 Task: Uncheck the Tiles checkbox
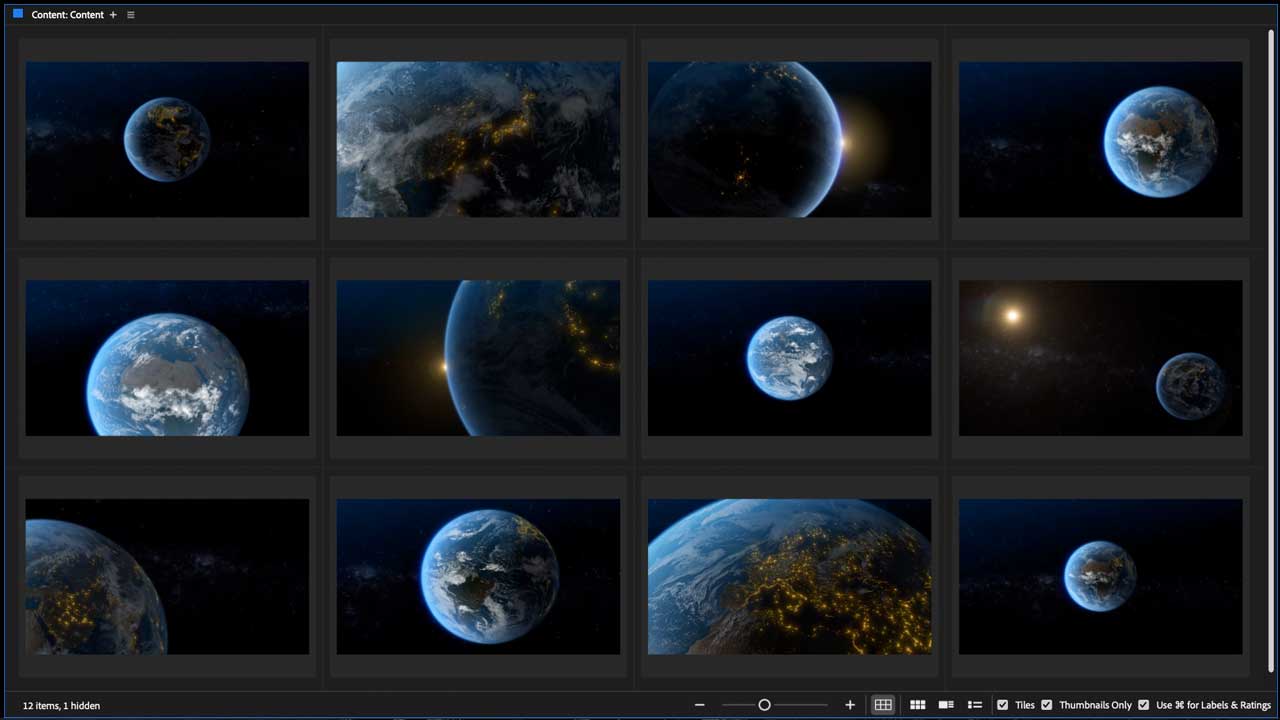click(1003, 705)
